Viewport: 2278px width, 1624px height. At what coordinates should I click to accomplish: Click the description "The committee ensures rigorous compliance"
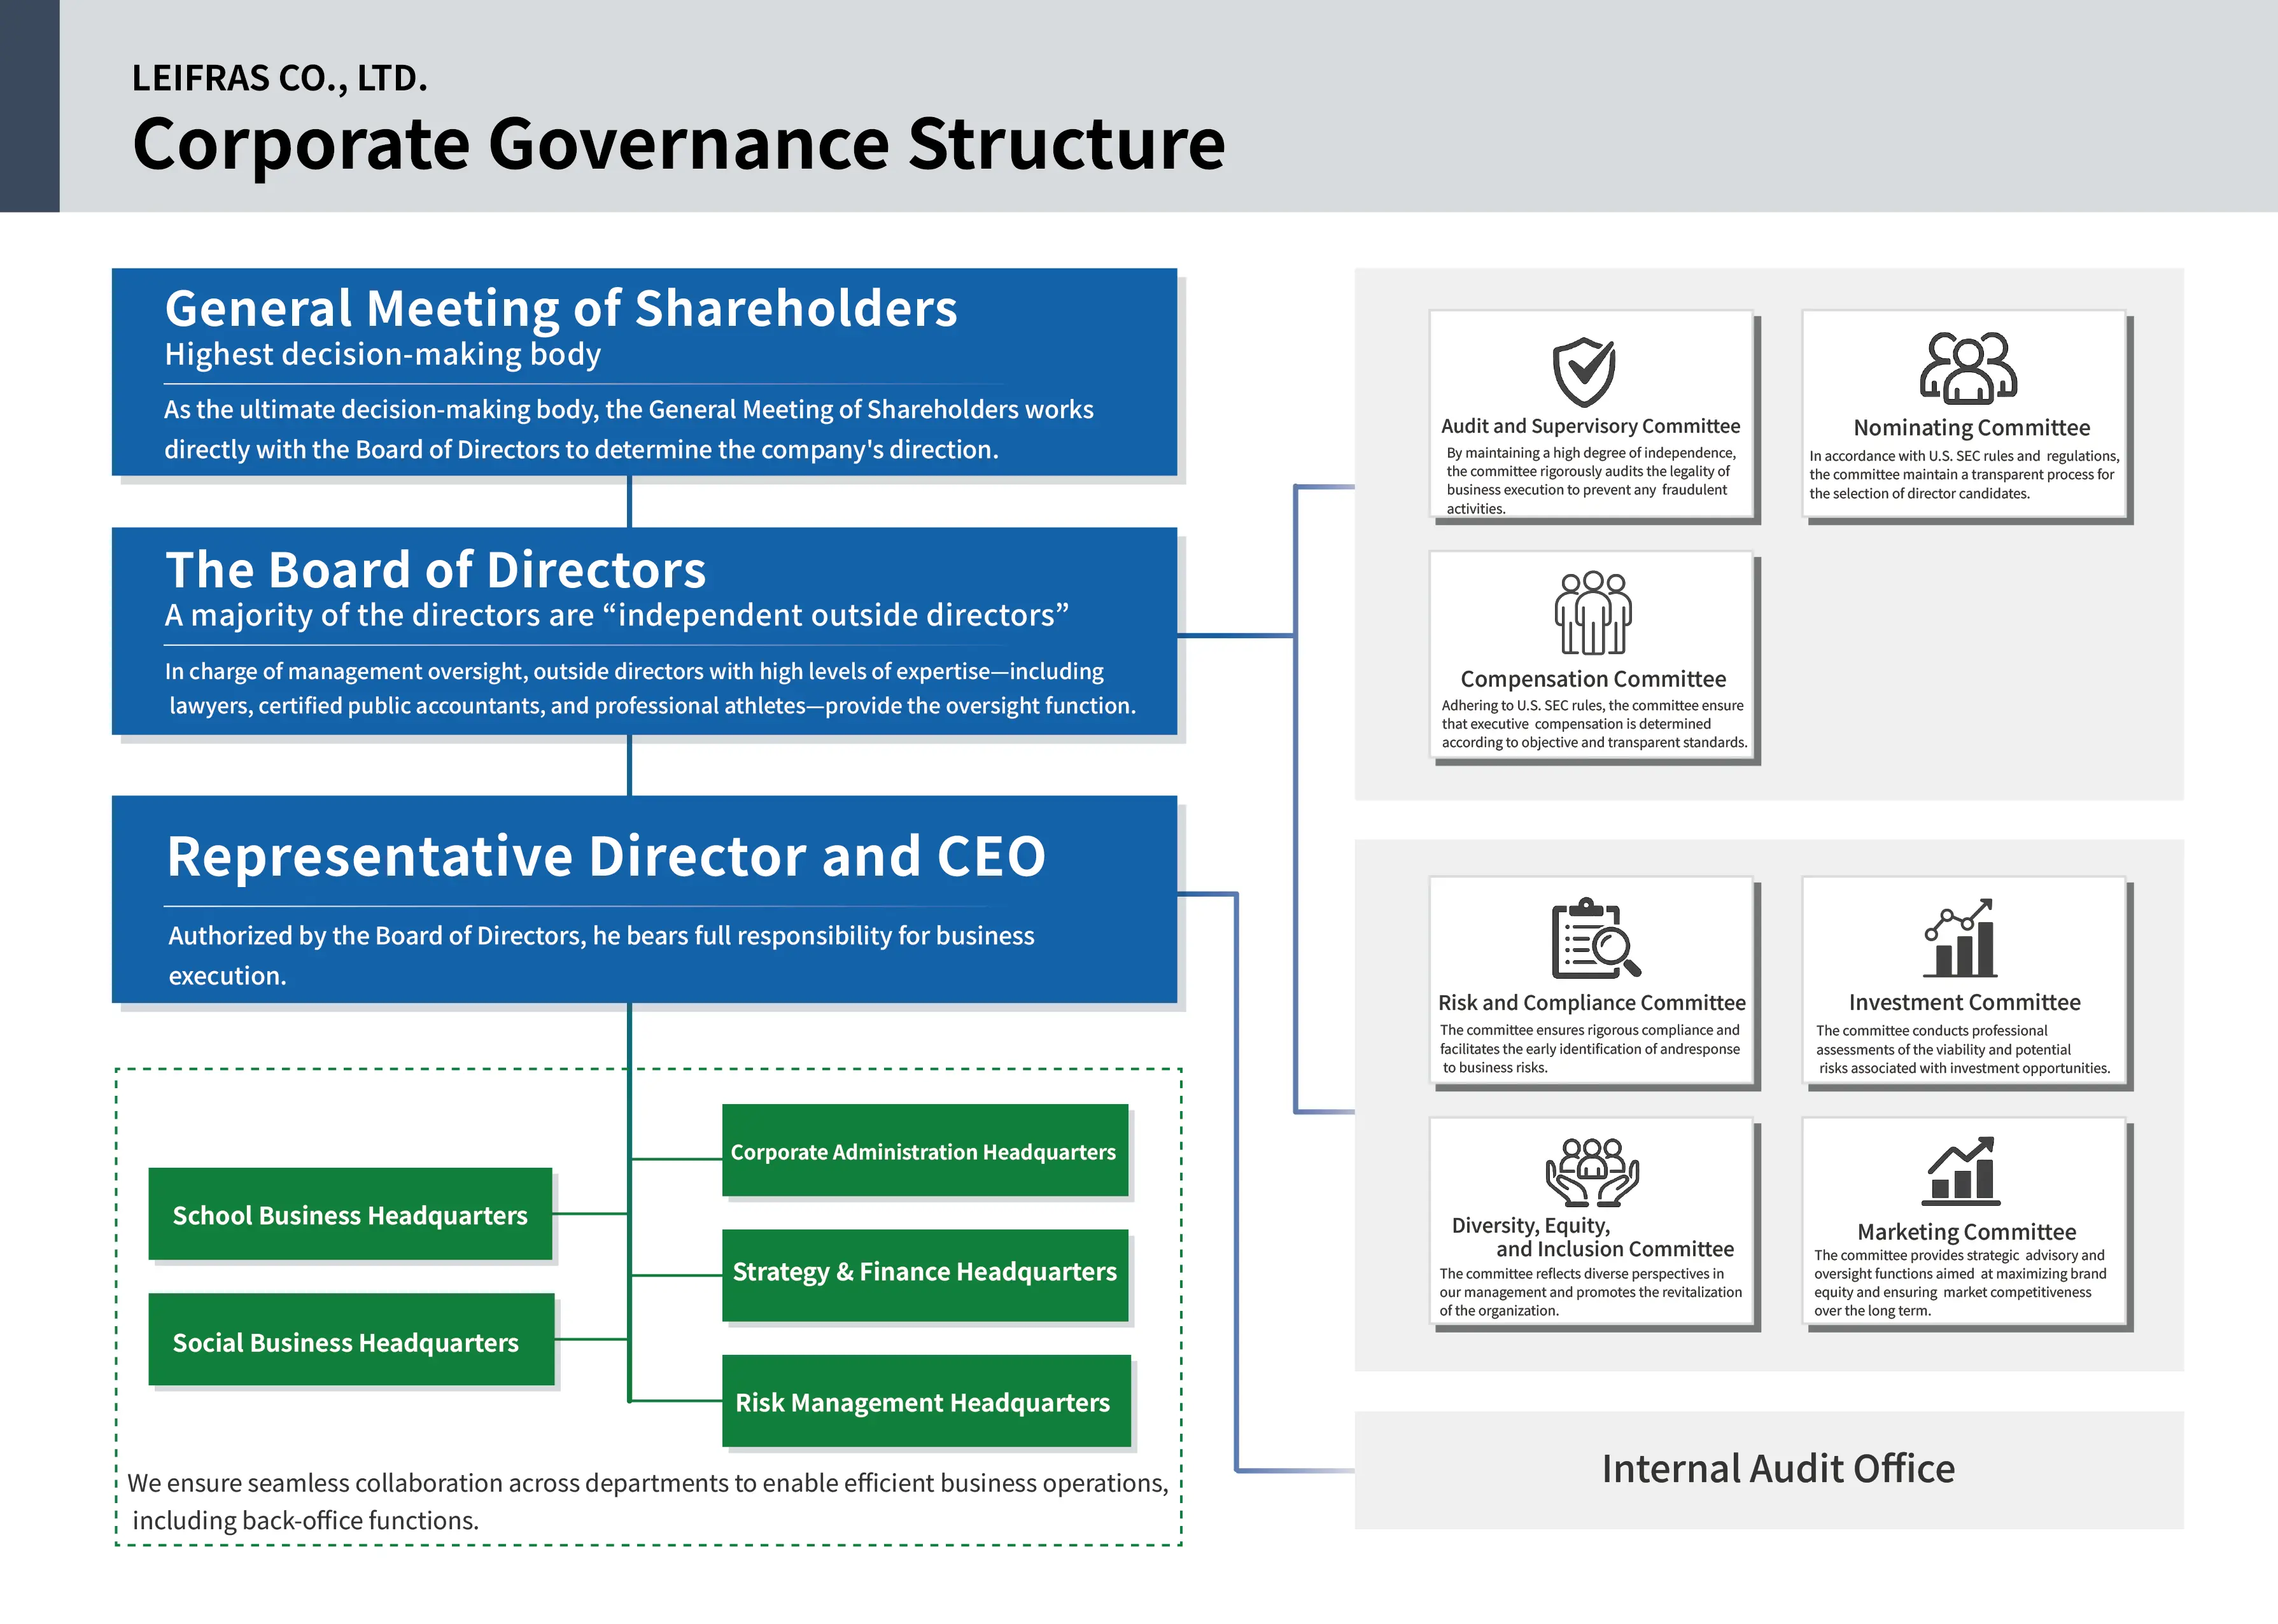pos(1590,1048)
